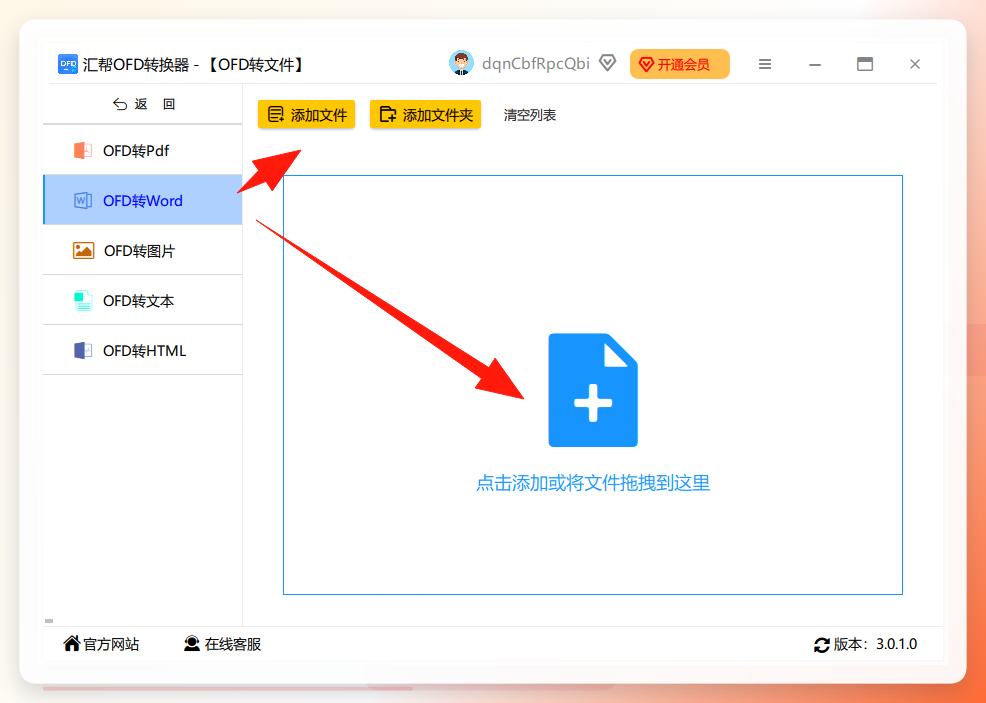Click the 添加文件 button
Viewport: 986px width, 703px height.
(306, 114)
